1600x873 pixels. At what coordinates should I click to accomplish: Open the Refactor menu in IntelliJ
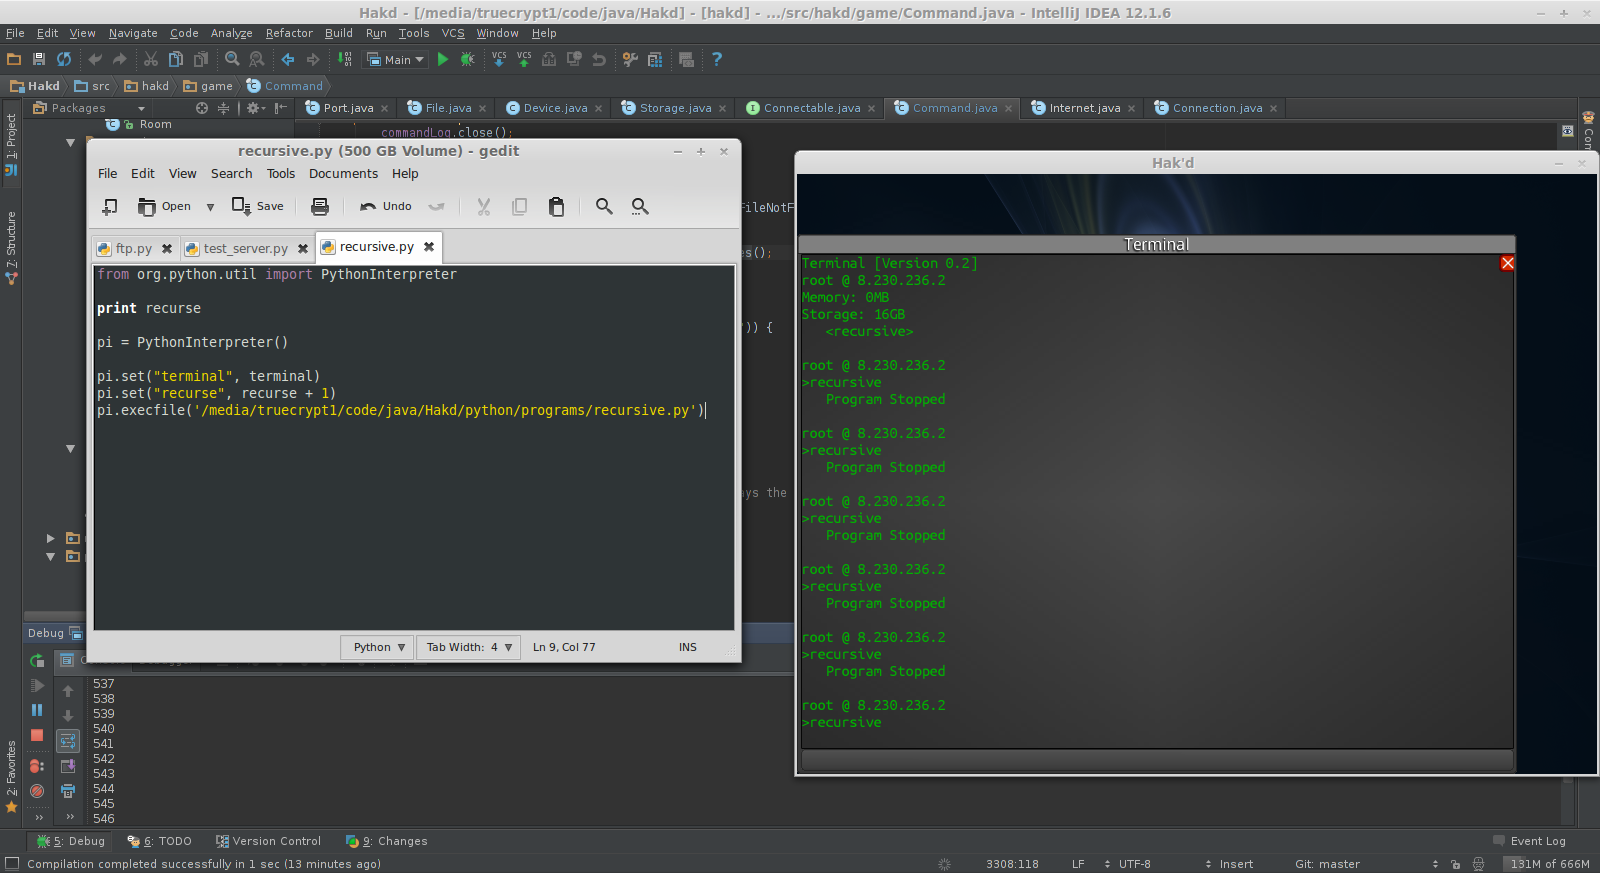point(289,33)
